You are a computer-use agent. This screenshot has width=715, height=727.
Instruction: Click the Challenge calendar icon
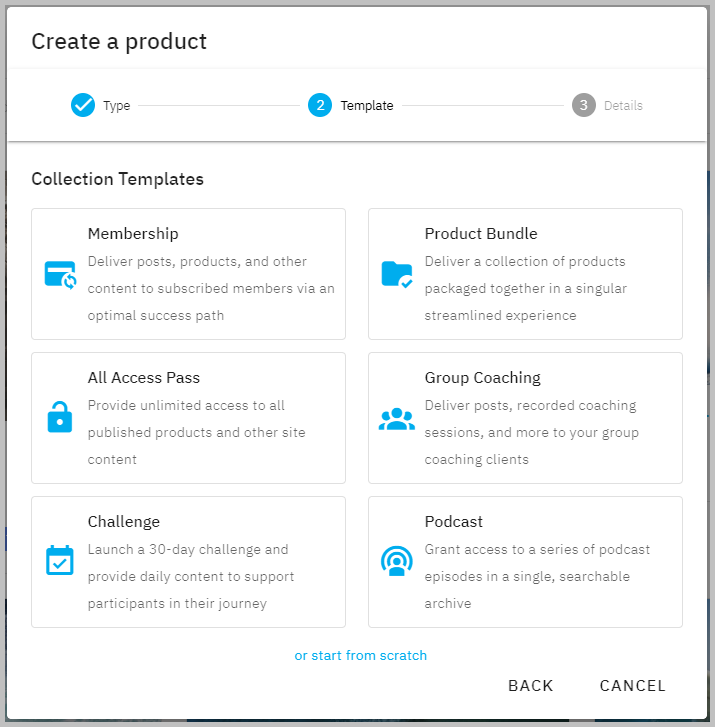(60, 560)
